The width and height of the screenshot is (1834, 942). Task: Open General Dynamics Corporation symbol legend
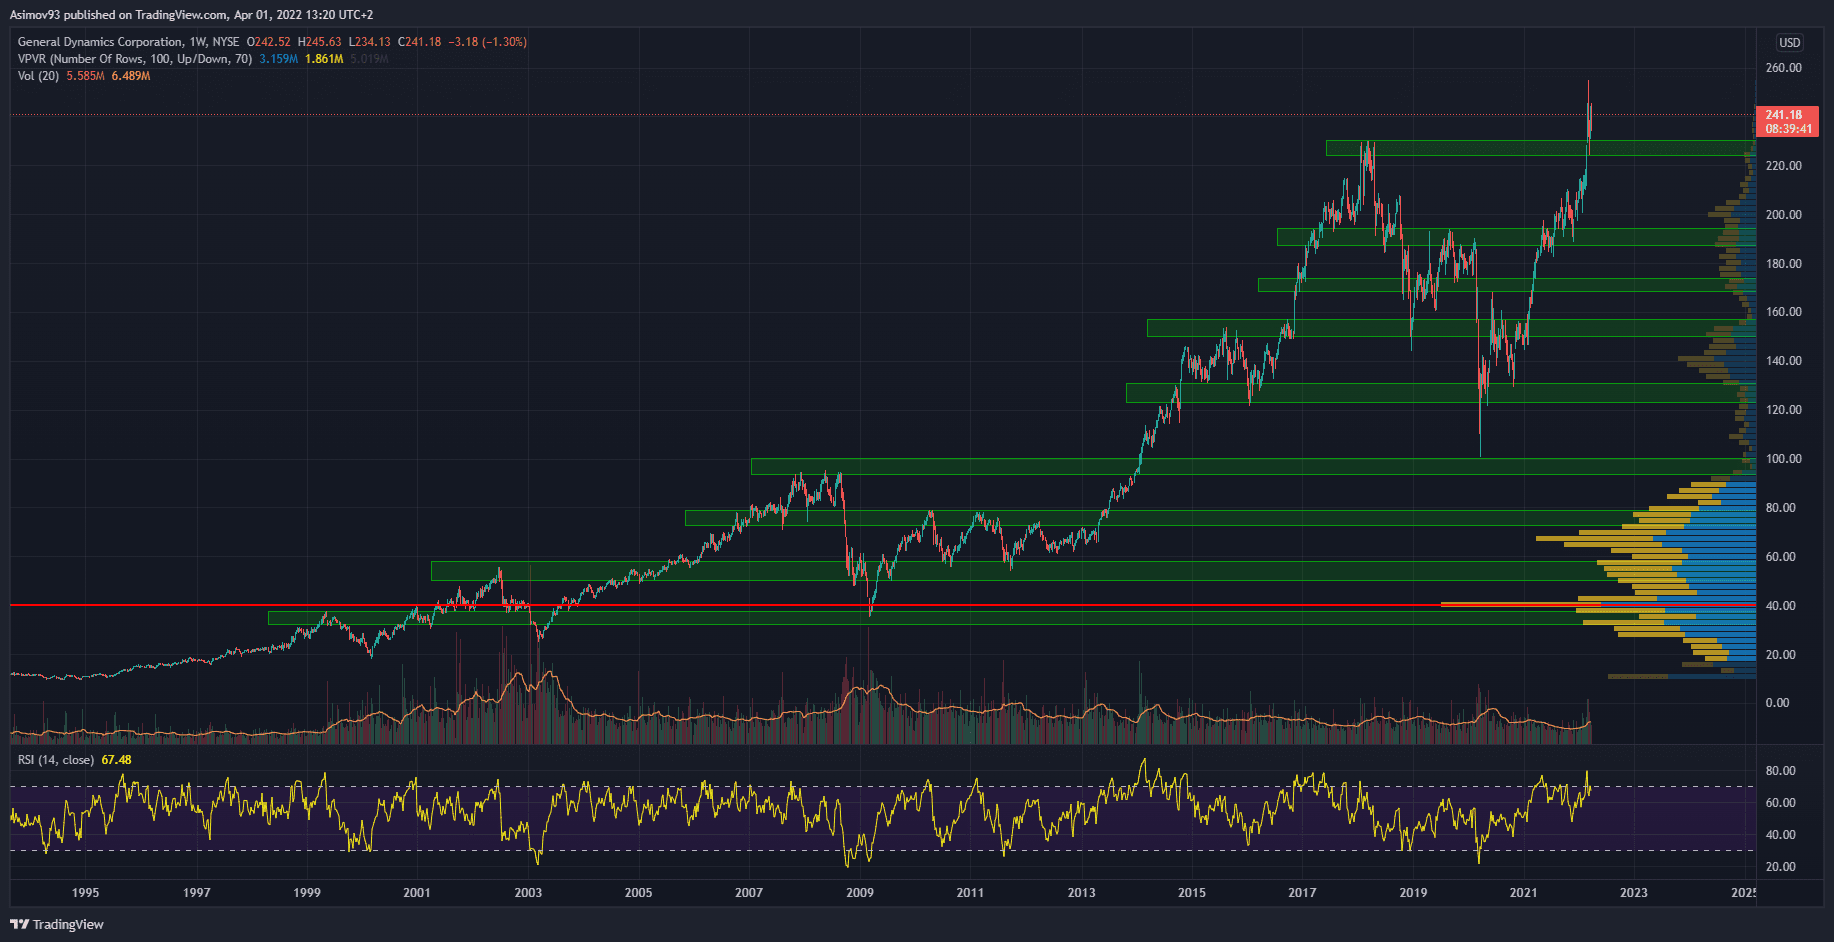point(100,42)
